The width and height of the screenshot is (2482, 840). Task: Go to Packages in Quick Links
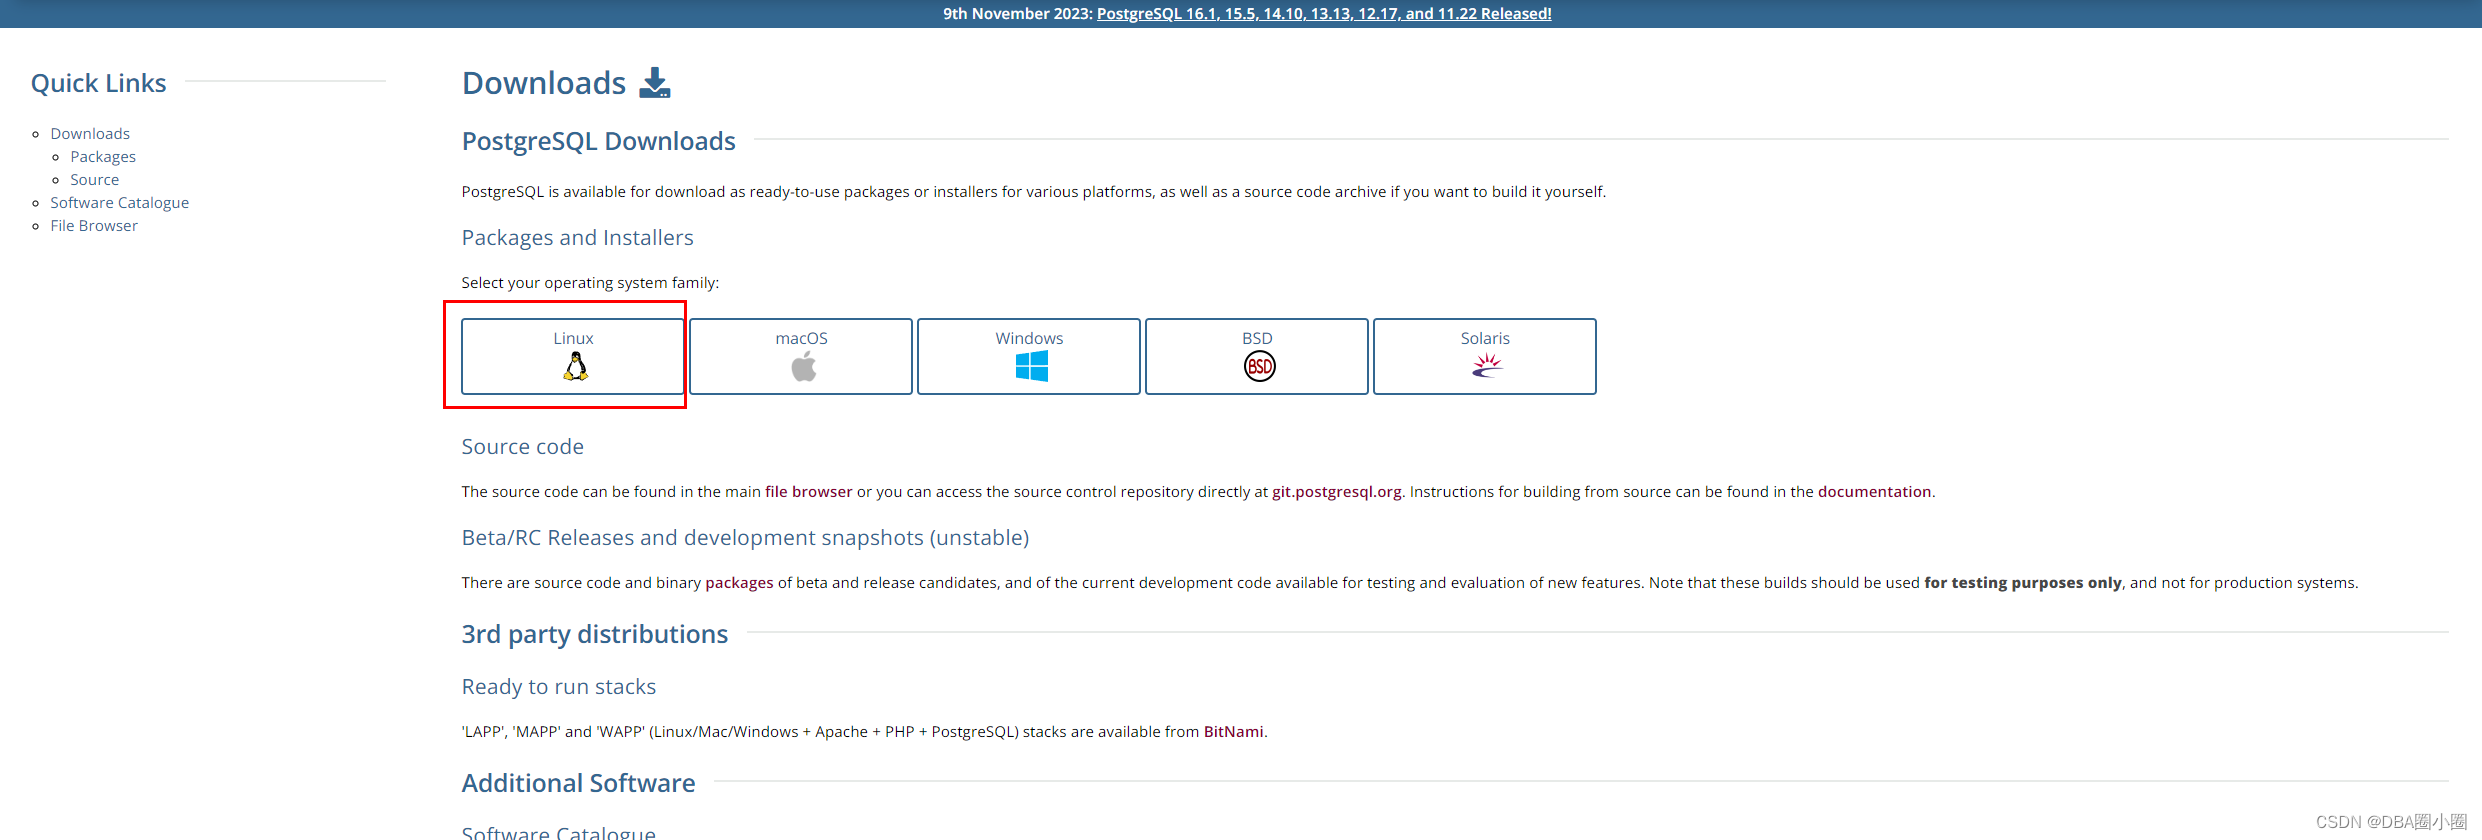tap(103, 156)
